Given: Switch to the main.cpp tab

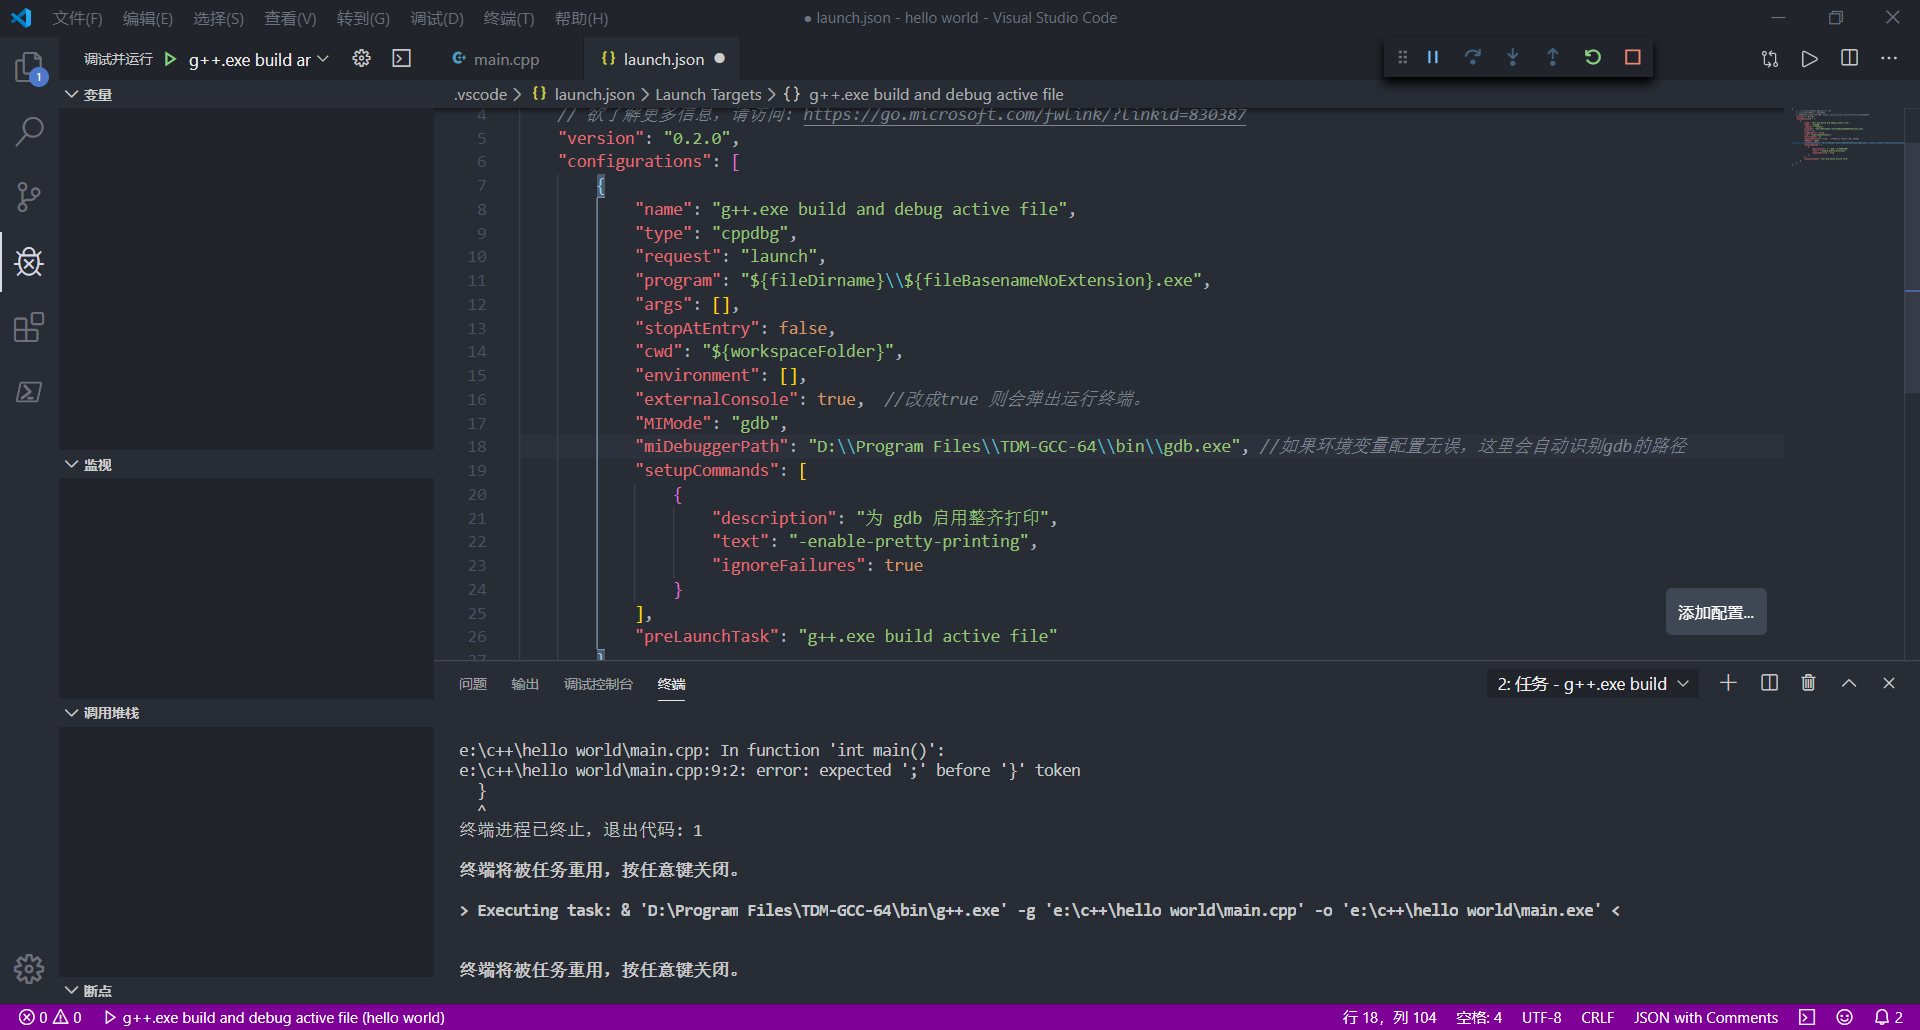Looking at the screenshot, I should pos(497,60).
